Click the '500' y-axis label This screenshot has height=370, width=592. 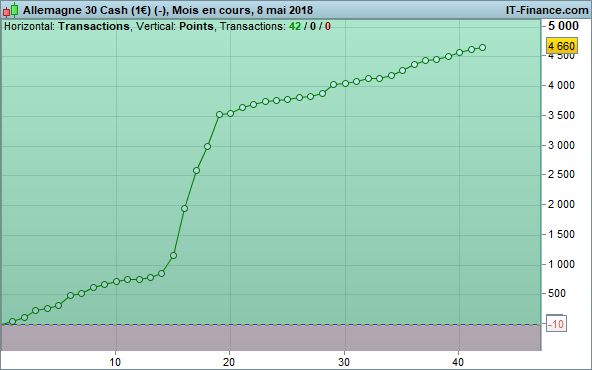[557, 293]
